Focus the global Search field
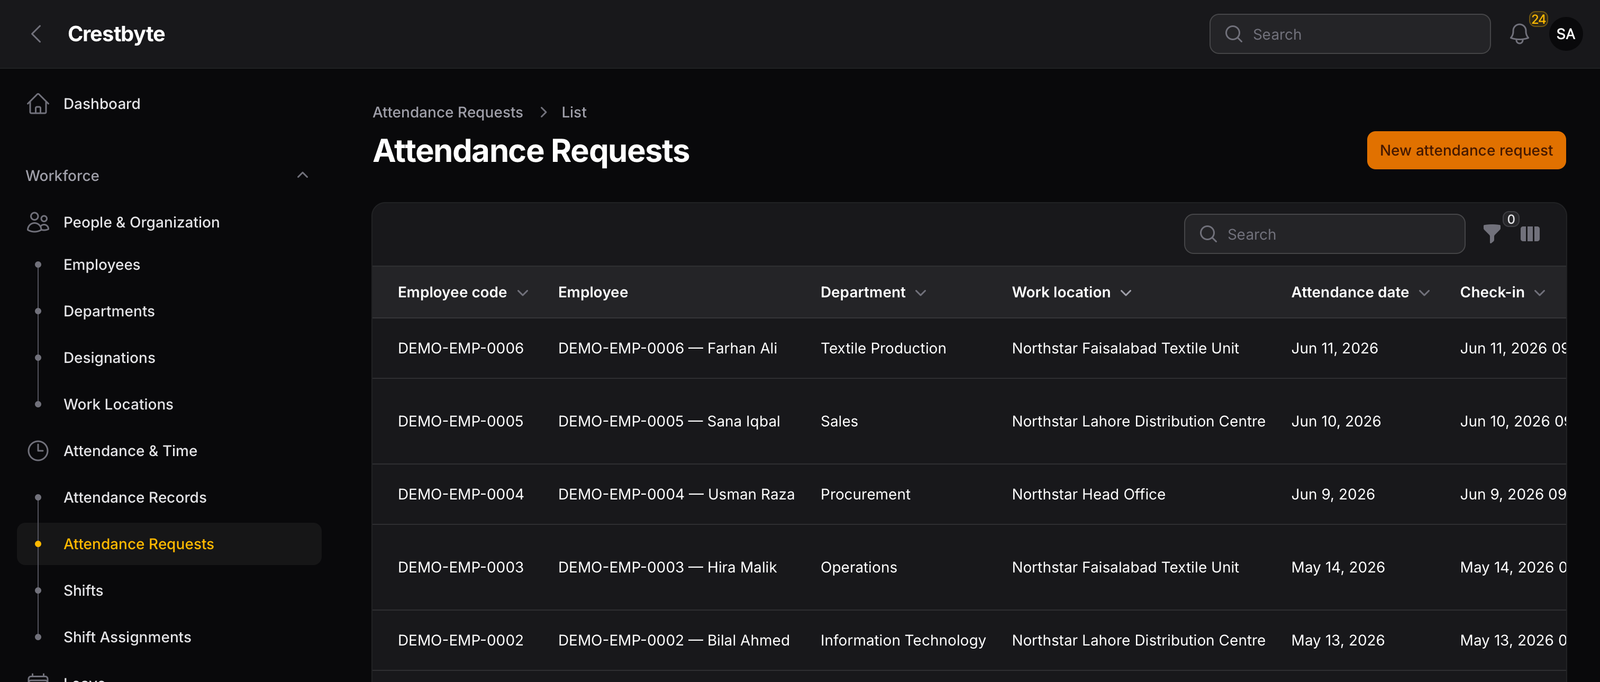The image size is (1600, 682). [x=1350, y=34]
